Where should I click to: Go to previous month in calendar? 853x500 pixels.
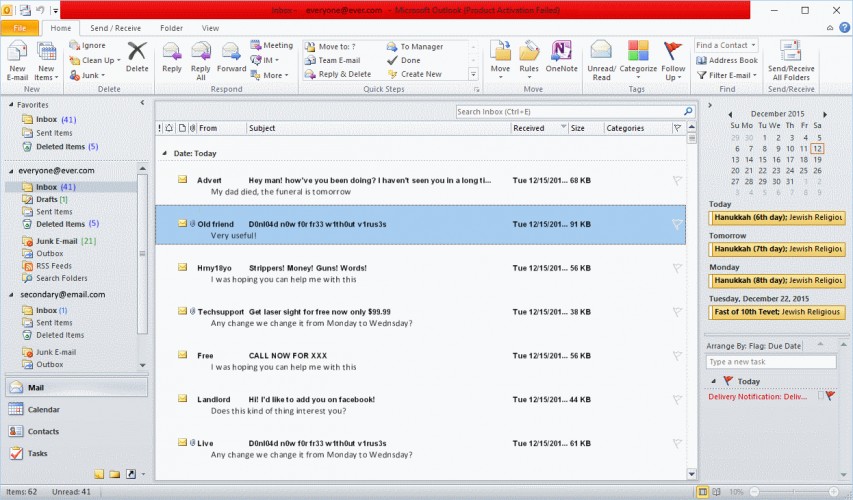click(730, 114)
